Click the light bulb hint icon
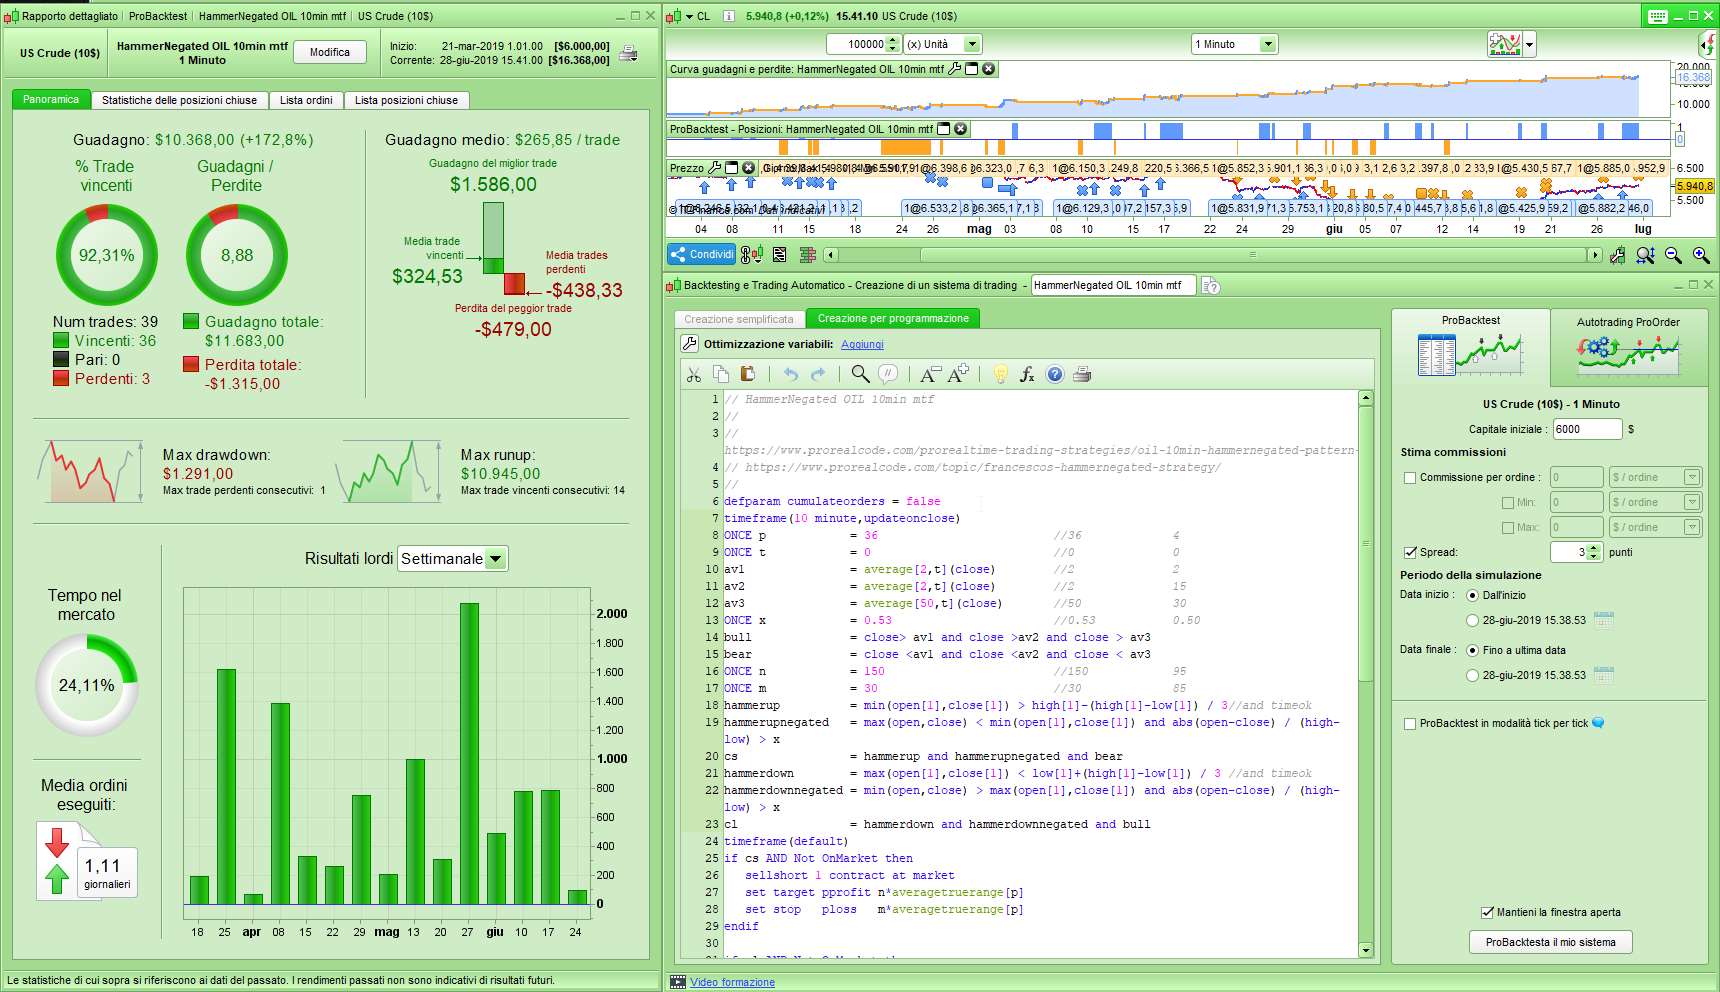Viewport: 1720px width, 992px height. click(999, 374)
